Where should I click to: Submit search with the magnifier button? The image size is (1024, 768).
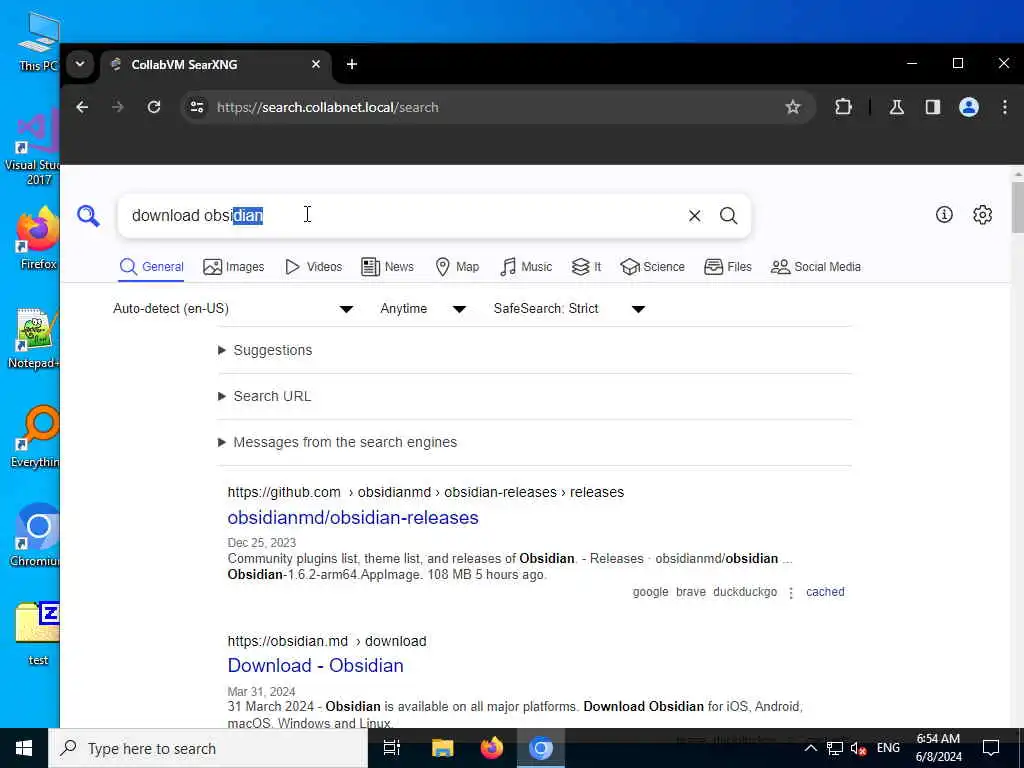728,216
